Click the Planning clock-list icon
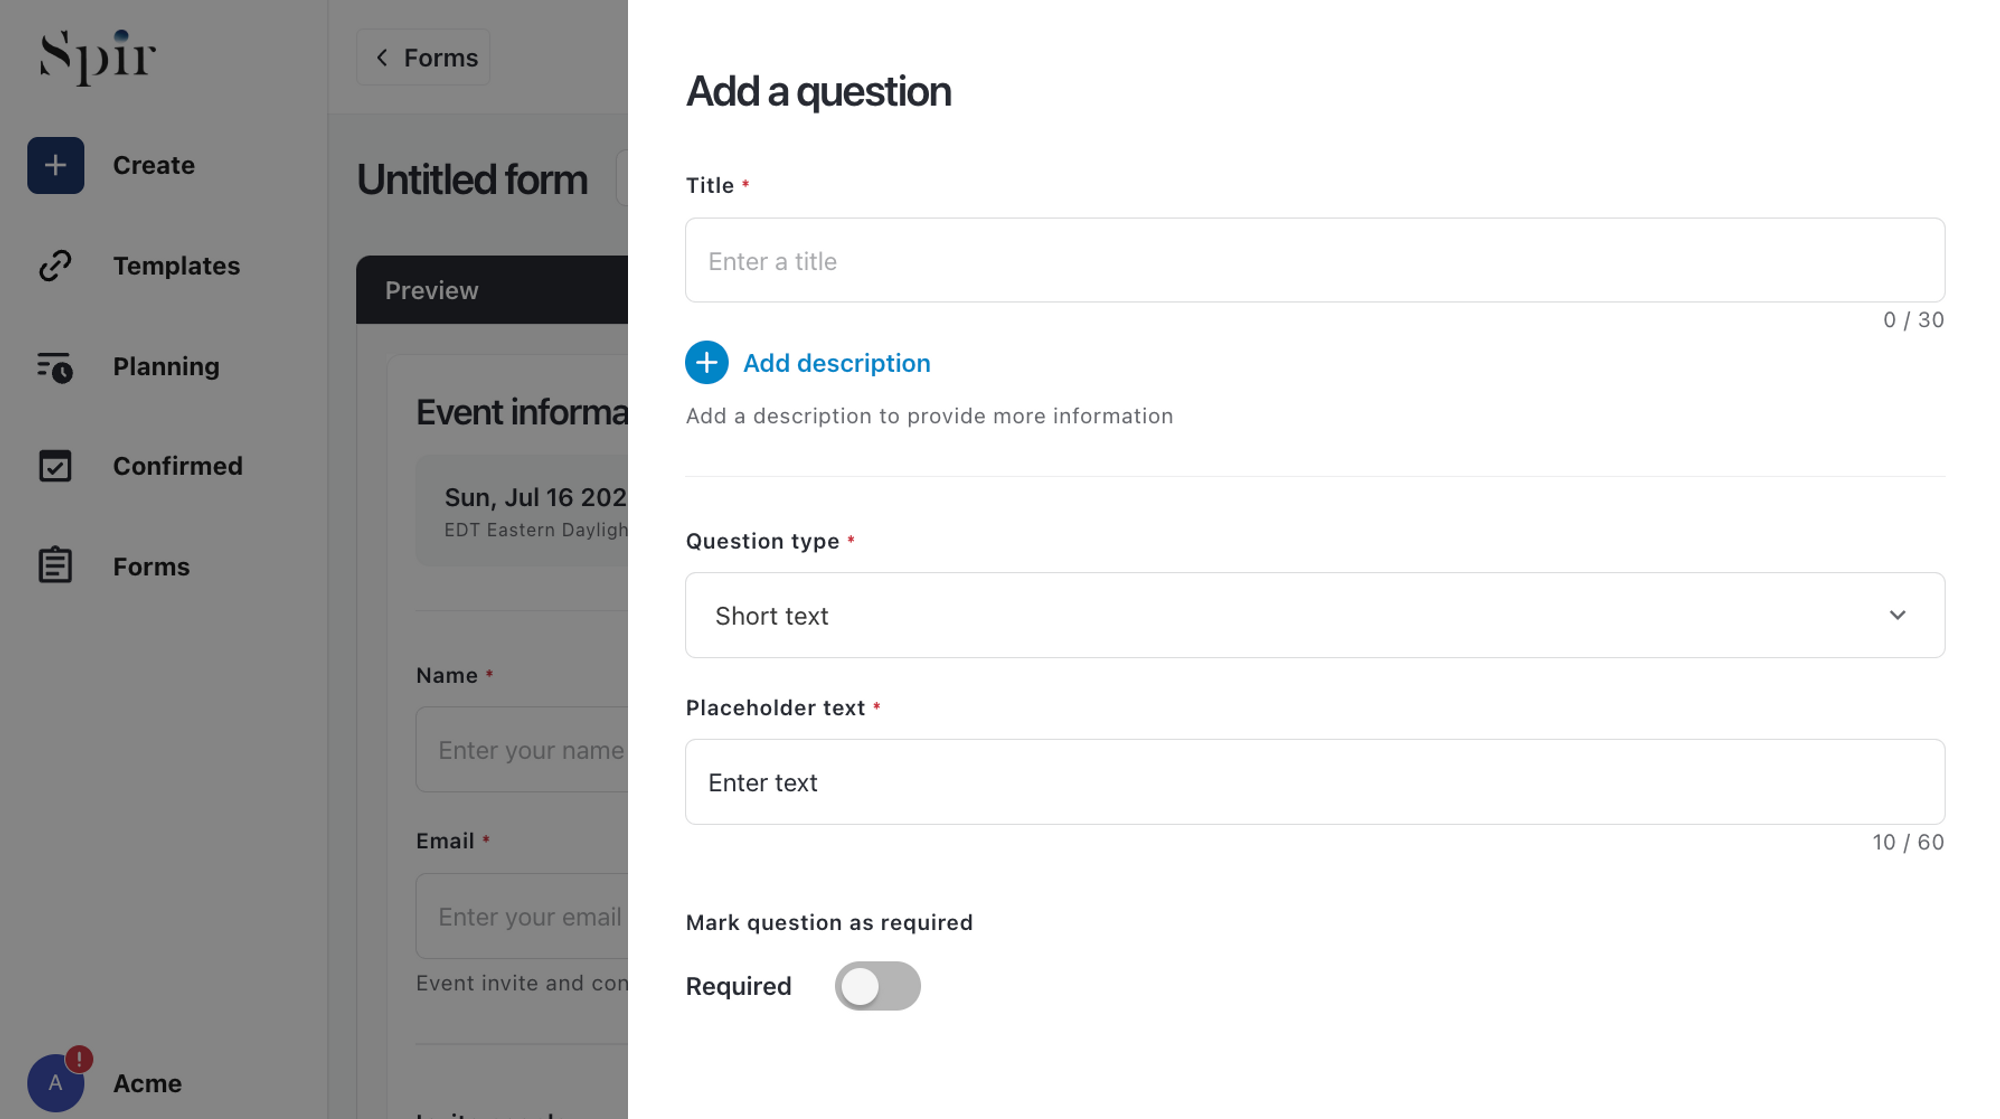The height and width of the screenshot is (1119, 2000). click(55, 367)
